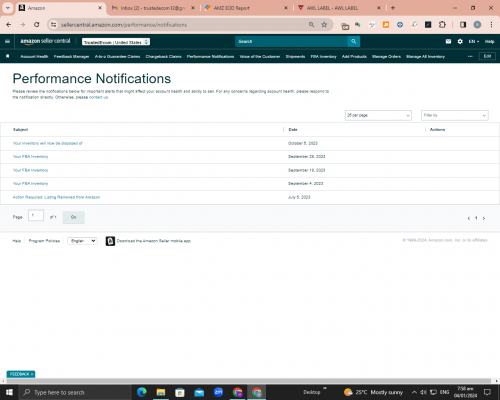
Task: Switch to the AMZ EOD Report tab
Action: point(246,8)
